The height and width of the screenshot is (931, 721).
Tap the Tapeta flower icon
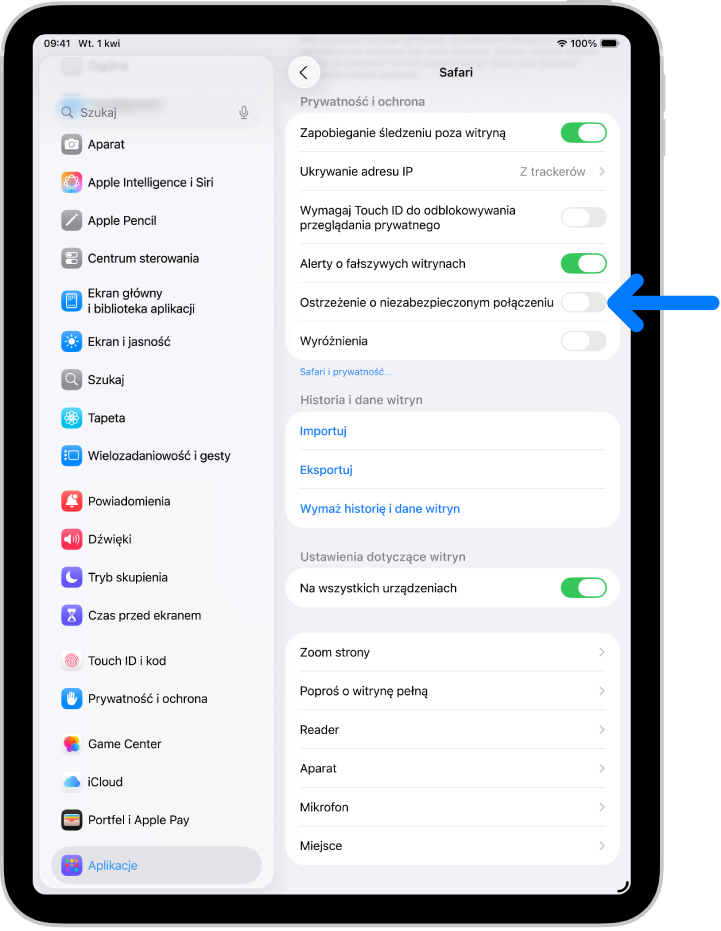pos(72,418)
